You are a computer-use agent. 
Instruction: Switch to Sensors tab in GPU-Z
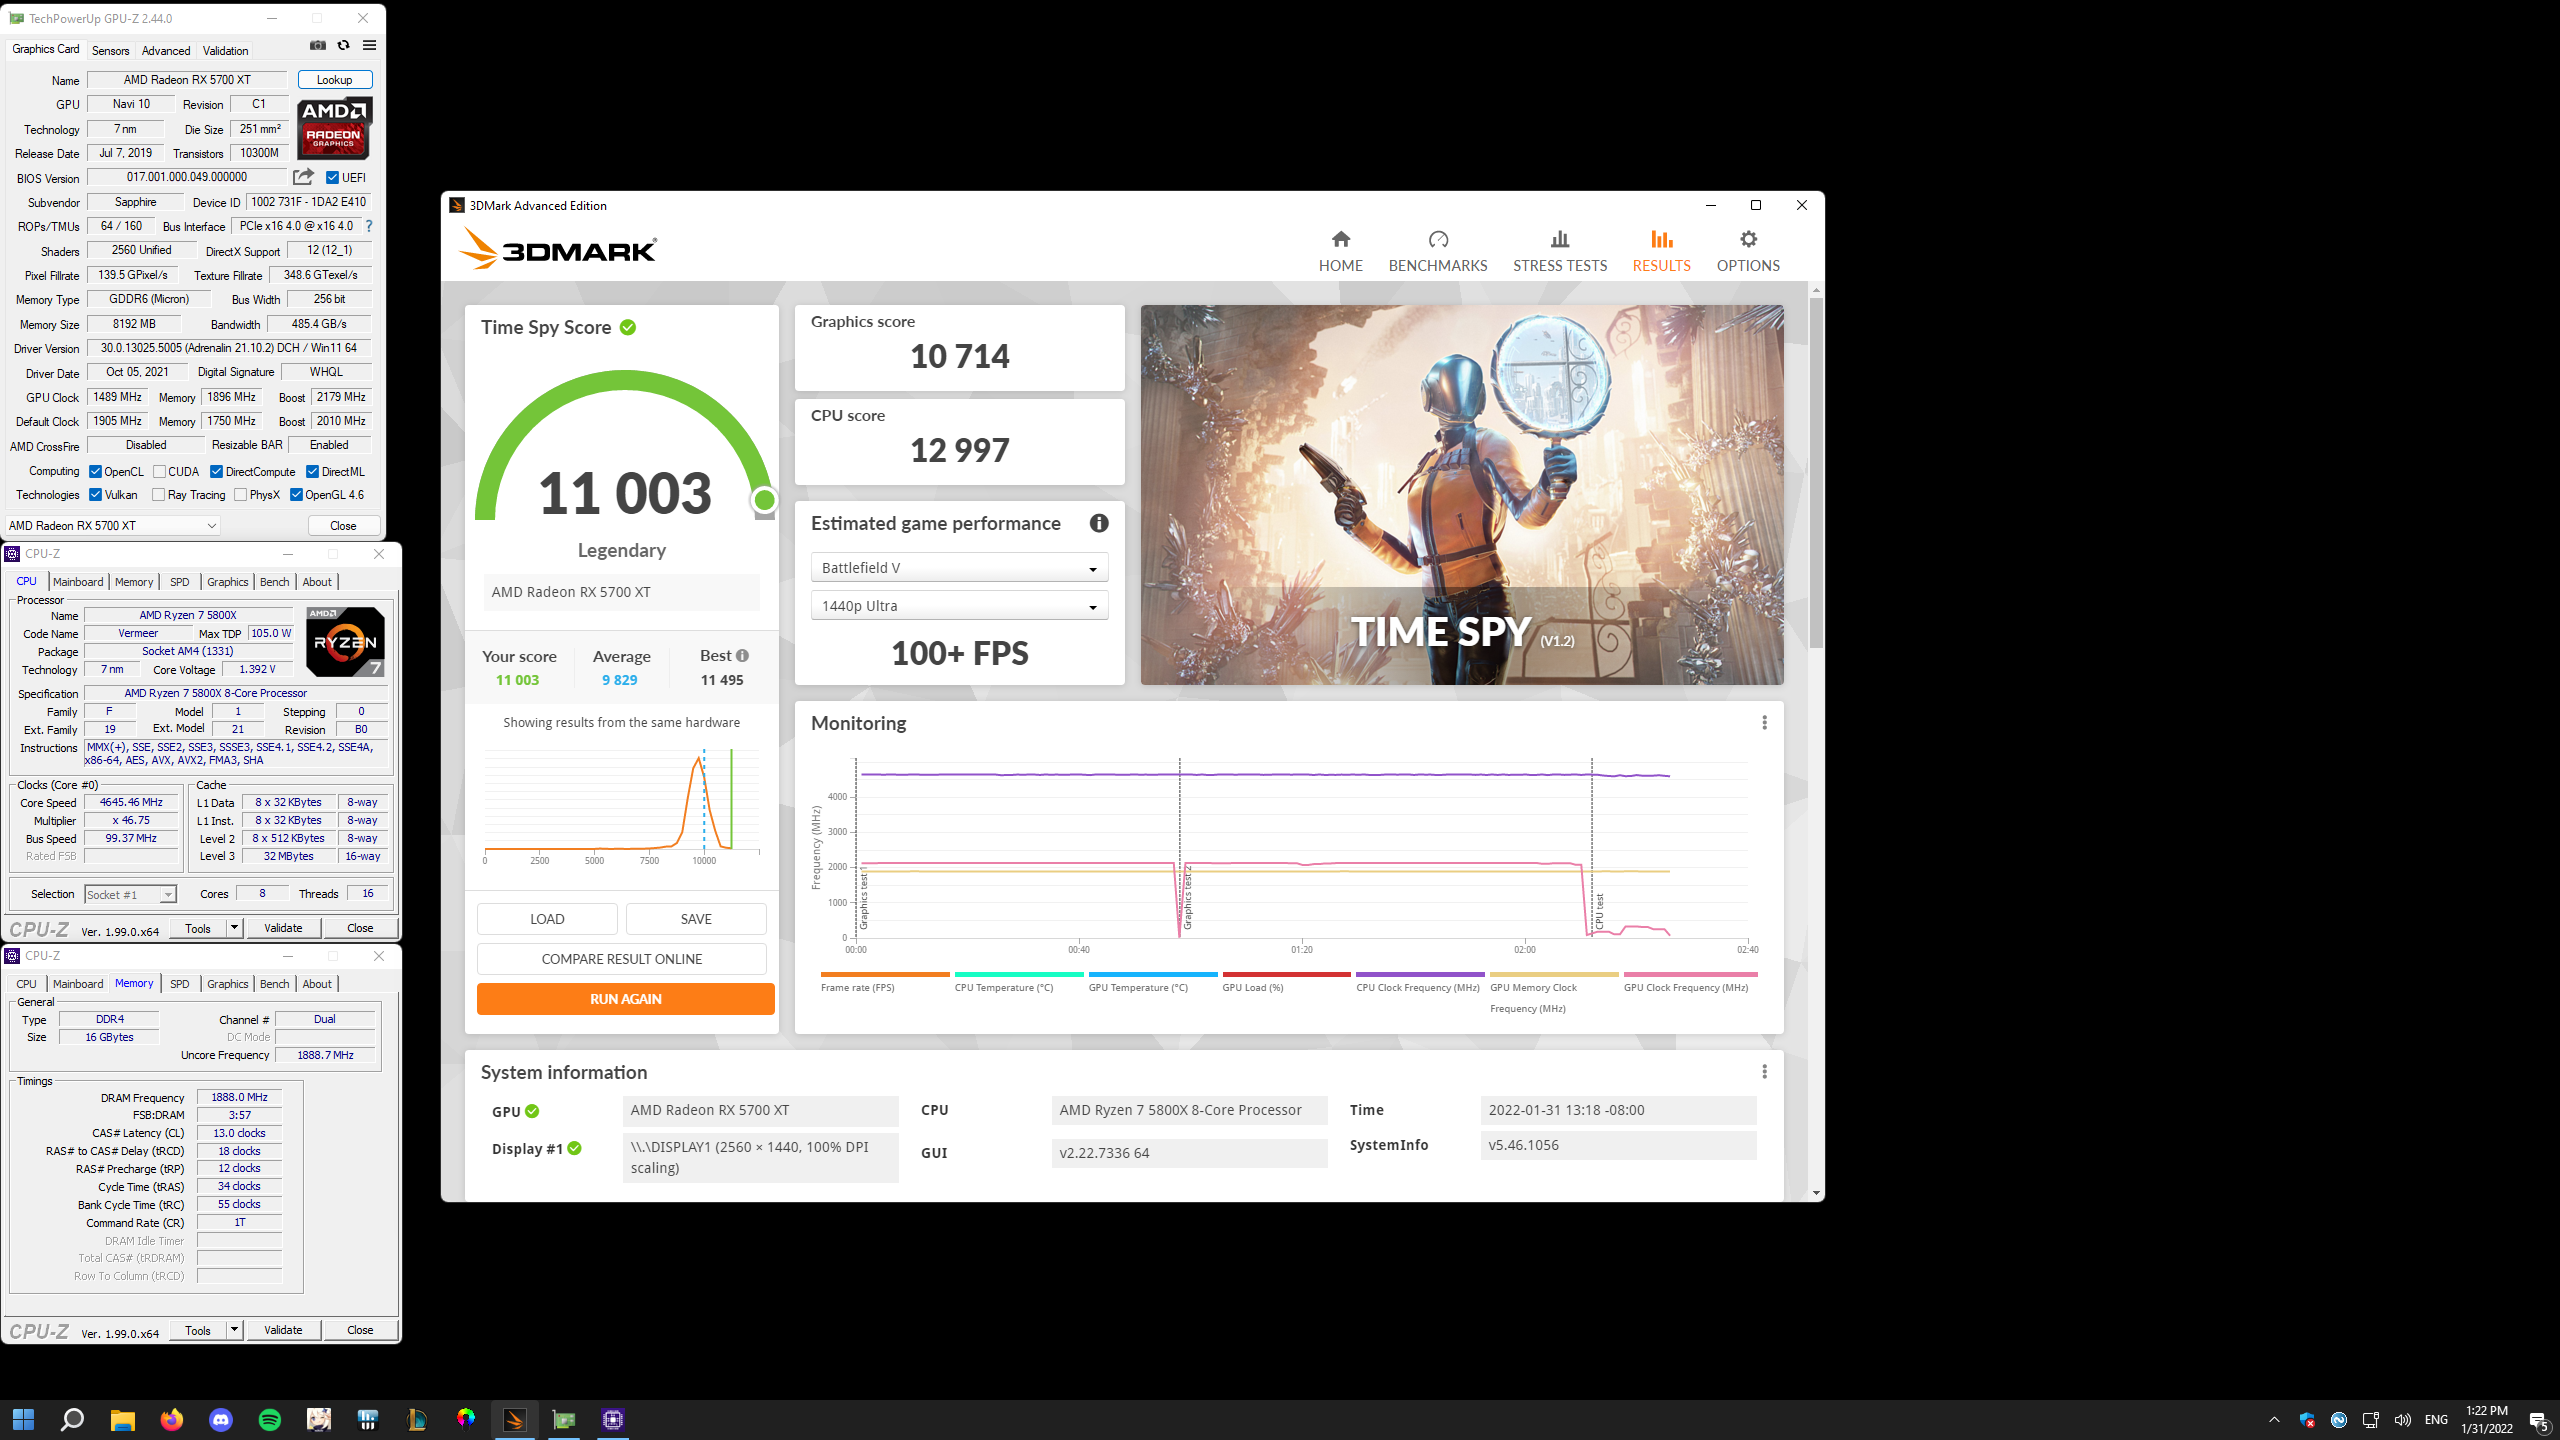(110, 50)
